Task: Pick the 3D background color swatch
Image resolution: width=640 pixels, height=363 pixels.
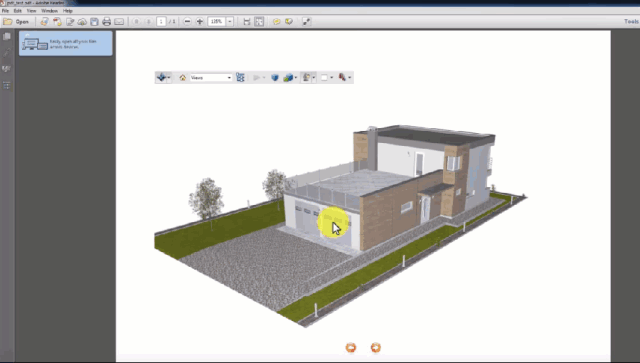Action: pyautogui.click(x=324, y=78)
